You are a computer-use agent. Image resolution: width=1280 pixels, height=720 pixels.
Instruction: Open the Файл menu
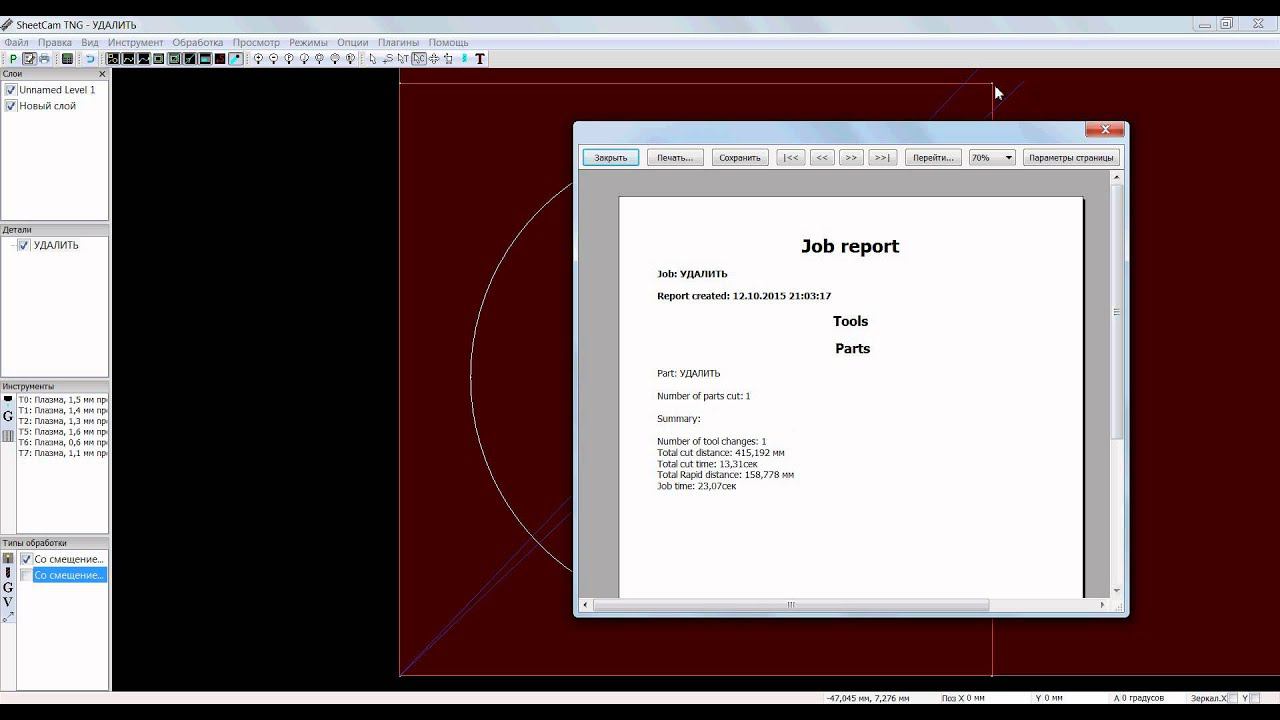point(16,43)
